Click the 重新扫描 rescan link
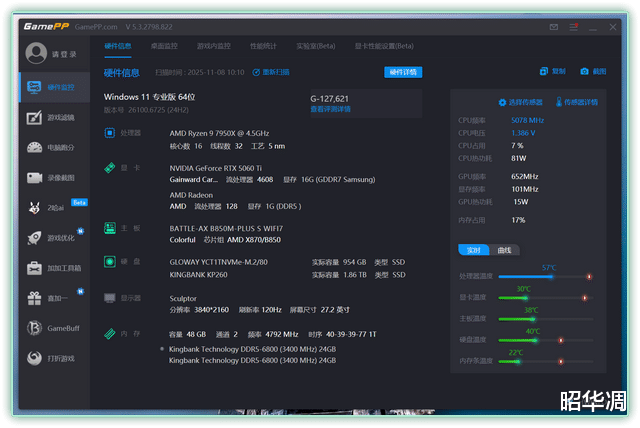 271,72
